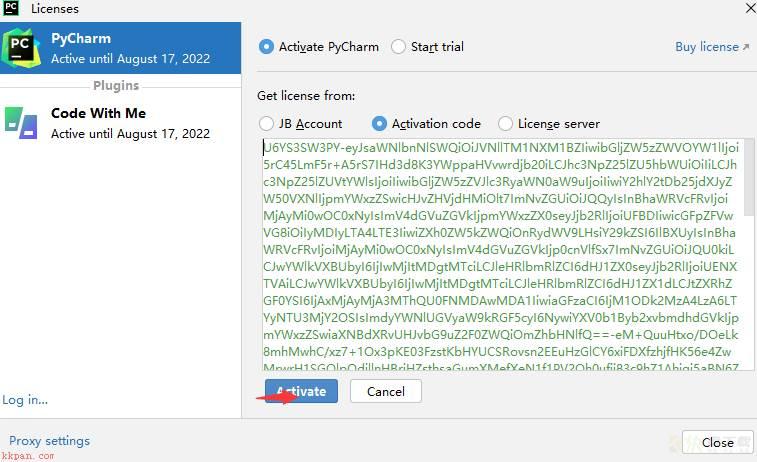
Task: Click the Cancel button
Action: click(x=386, y=391)
